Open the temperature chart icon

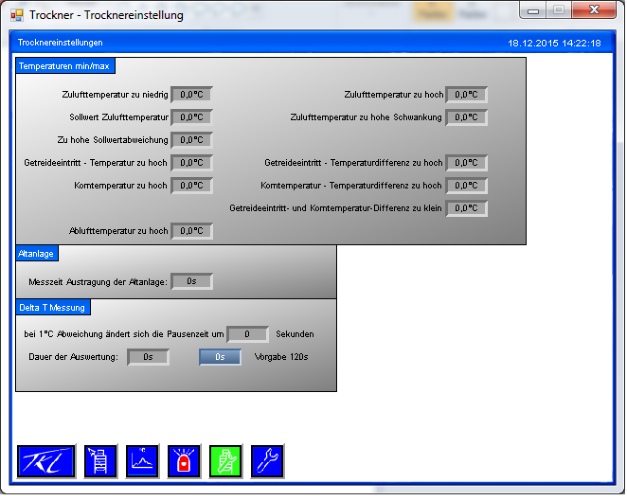(x=142, y=461)
